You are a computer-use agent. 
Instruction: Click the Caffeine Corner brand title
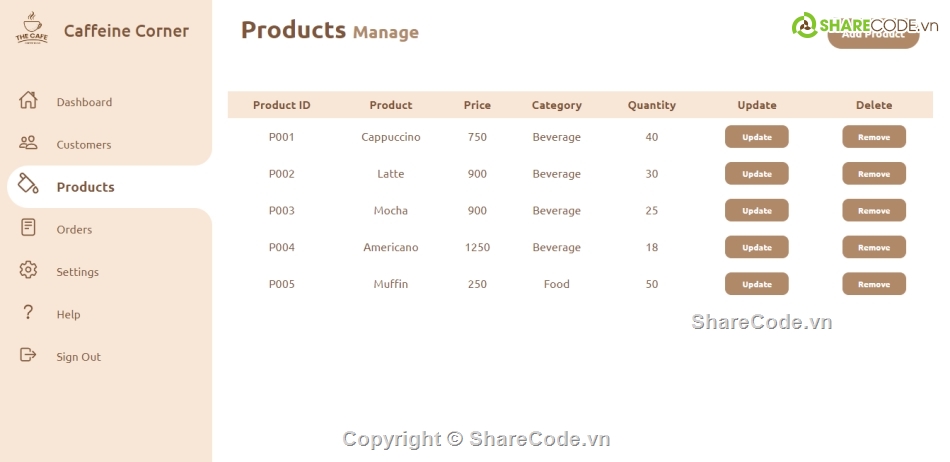126,31
